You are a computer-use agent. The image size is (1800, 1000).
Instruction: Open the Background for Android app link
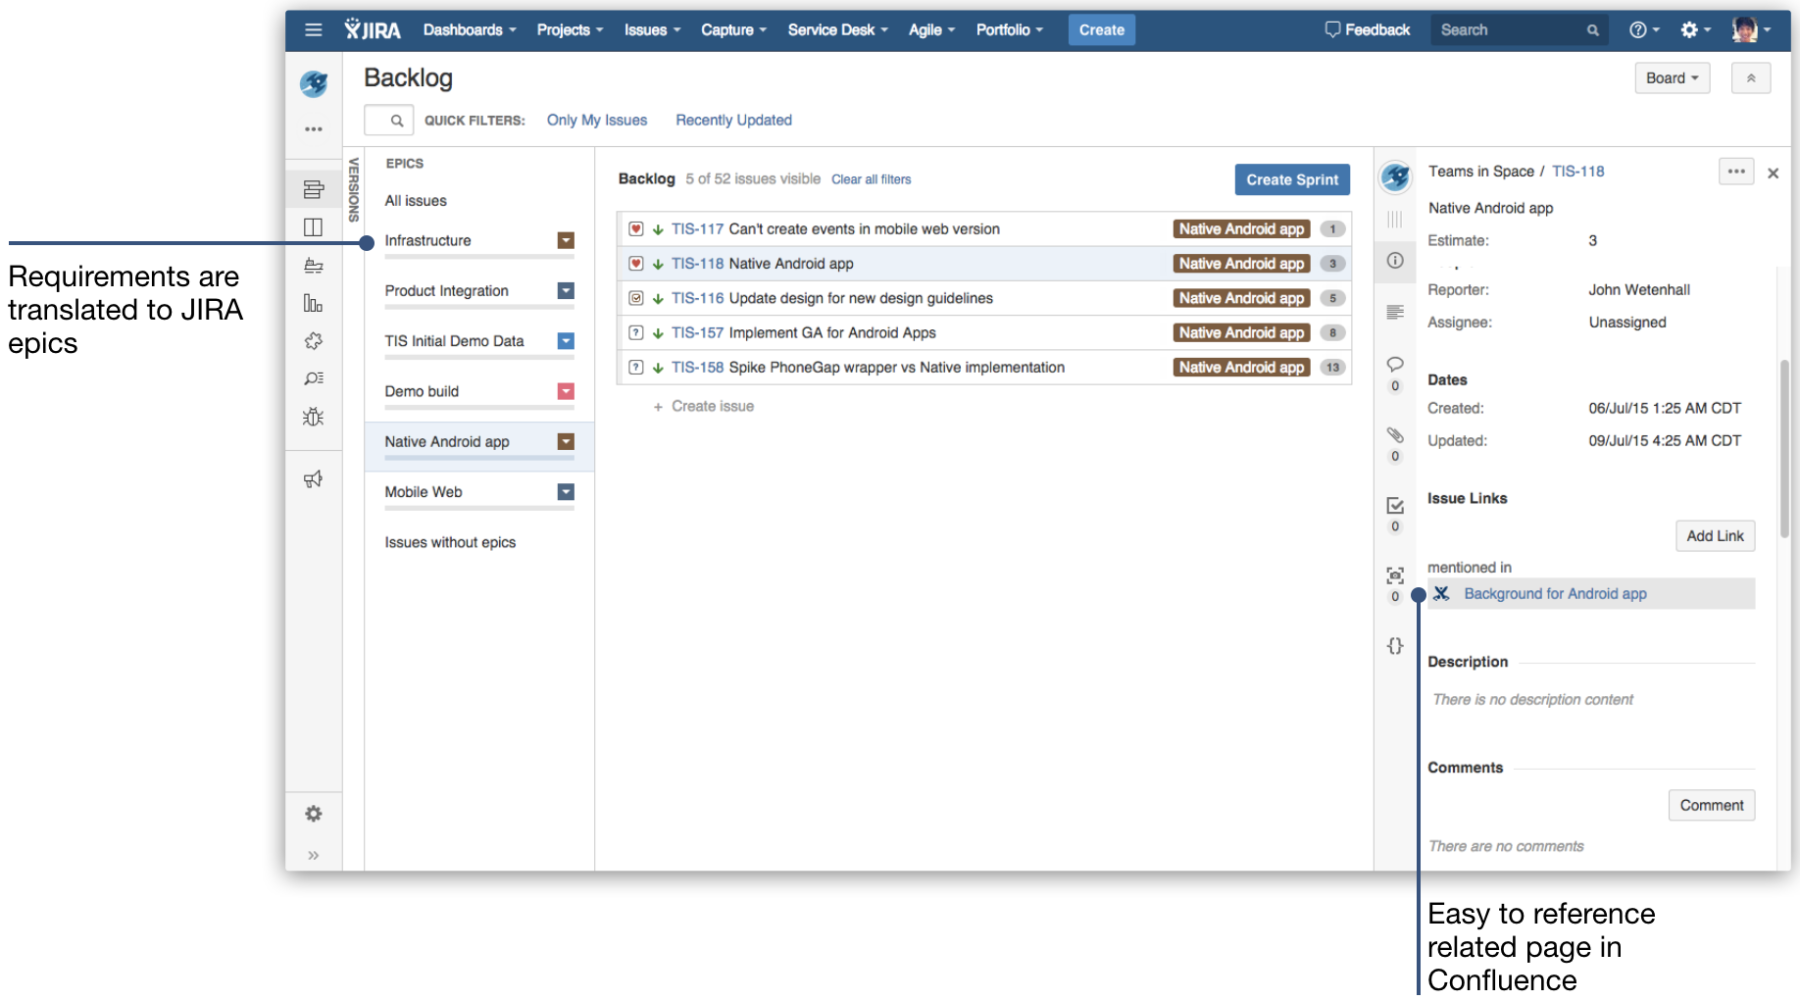(x=1555, y=593)
